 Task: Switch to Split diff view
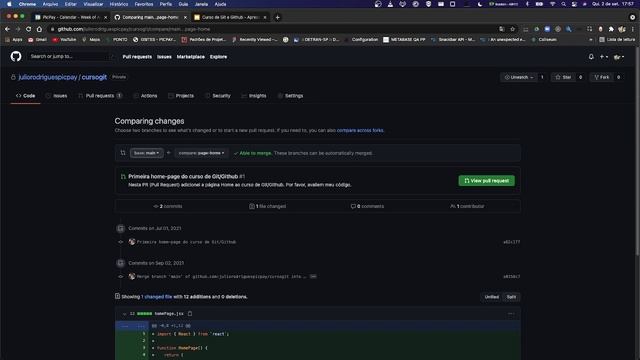[x=511, y=297]
